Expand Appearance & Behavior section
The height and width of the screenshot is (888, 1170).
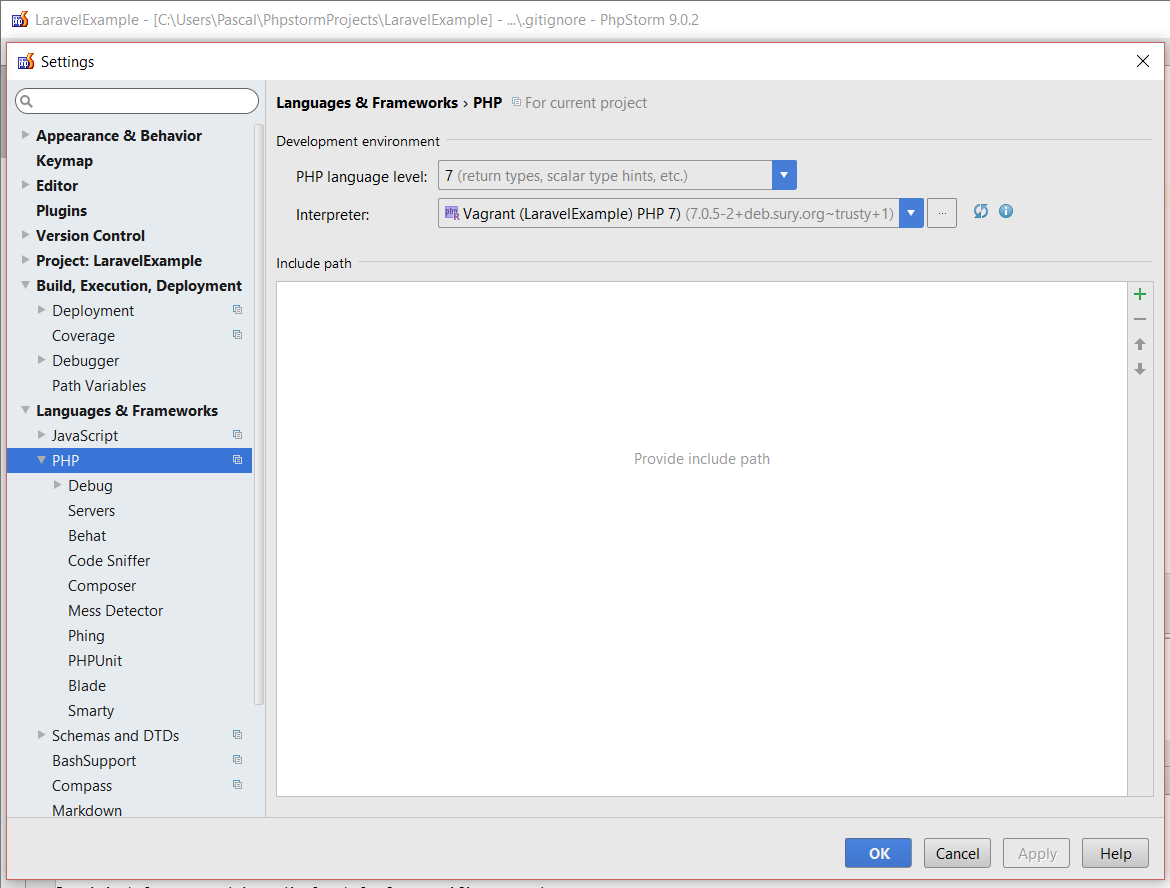pos(25,135)
